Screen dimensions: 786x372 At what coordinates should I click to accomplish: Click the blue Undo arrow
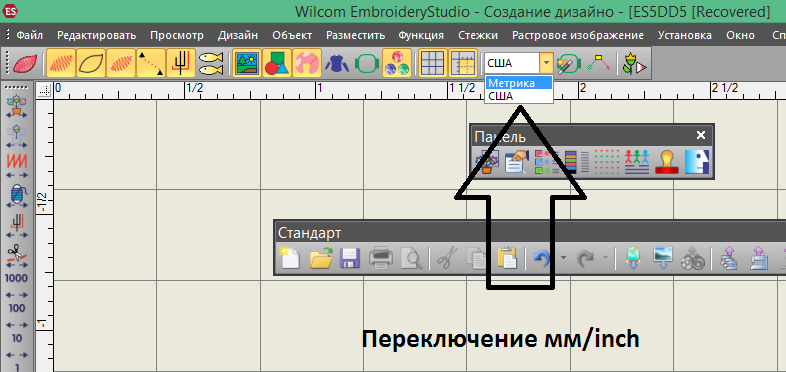[x=540, y=258]
